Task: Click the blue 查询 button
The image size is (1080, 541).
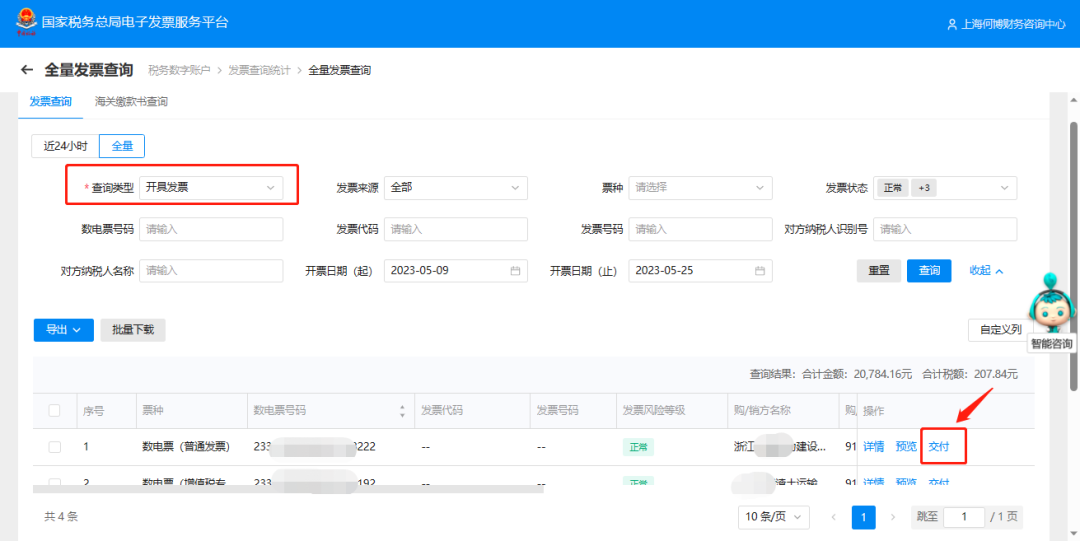Action: tap(929, 271)
